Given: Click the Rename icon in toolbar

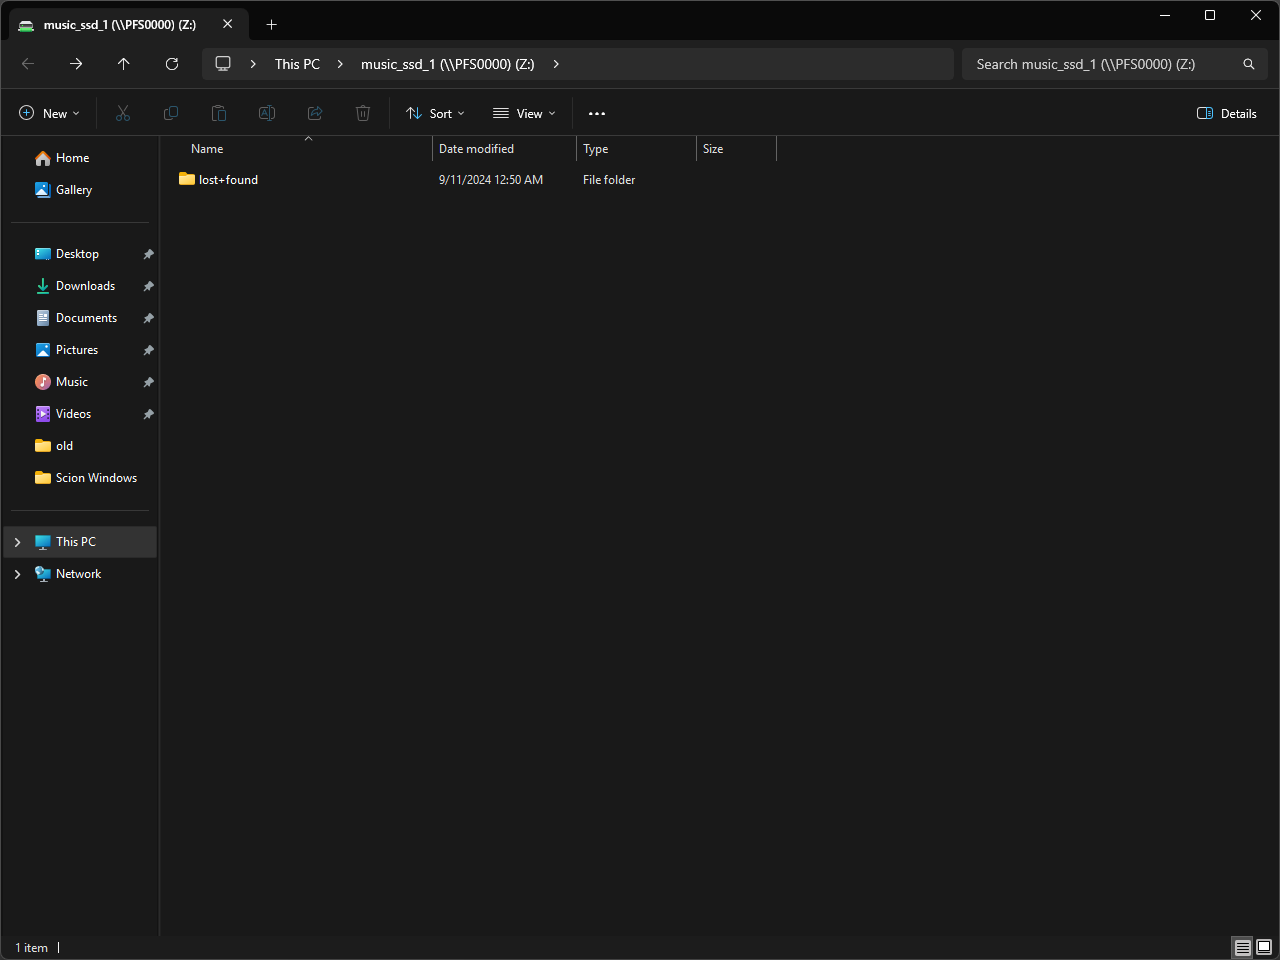Looking at the screenshot, I should coord(267,113).
